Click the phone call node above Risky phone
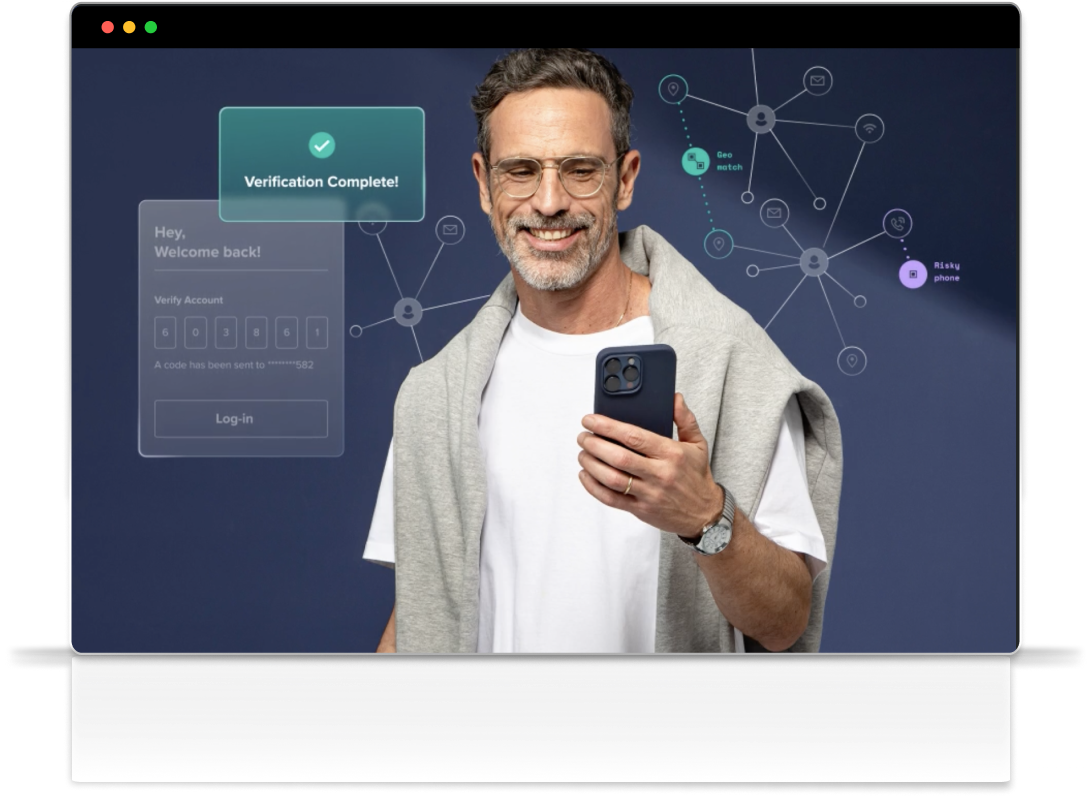1091x799 pixels. (897, 223)
